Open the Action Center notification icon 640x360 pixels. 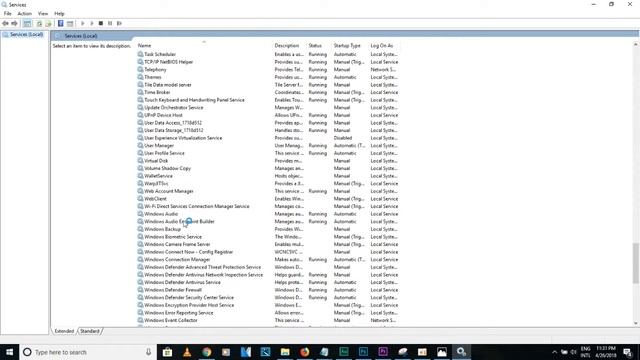[x=628, y=352]
